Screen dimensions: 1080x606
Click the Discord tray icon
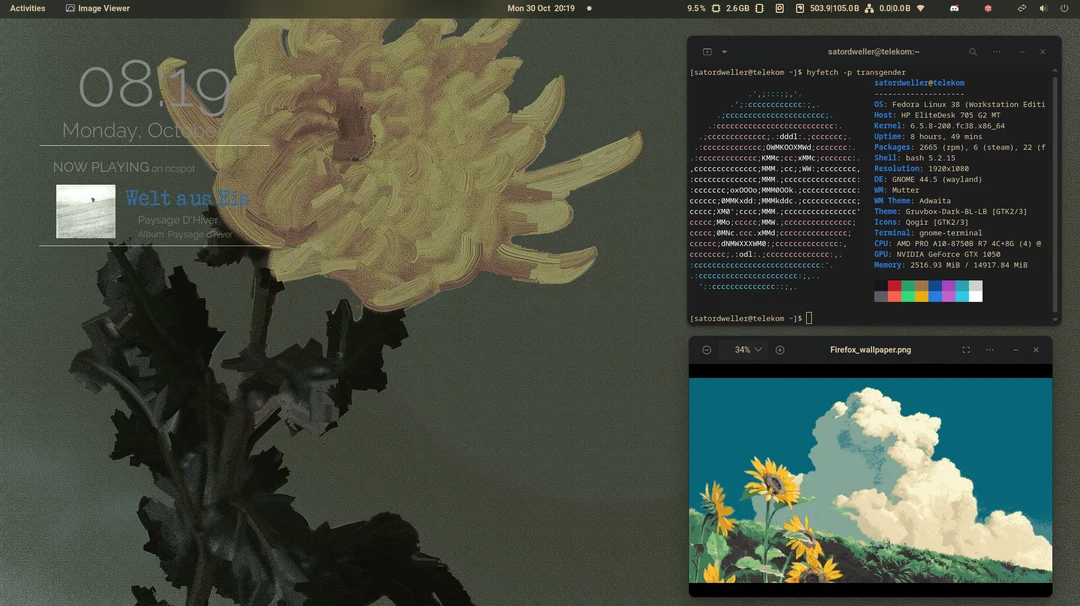pos(955,8)
